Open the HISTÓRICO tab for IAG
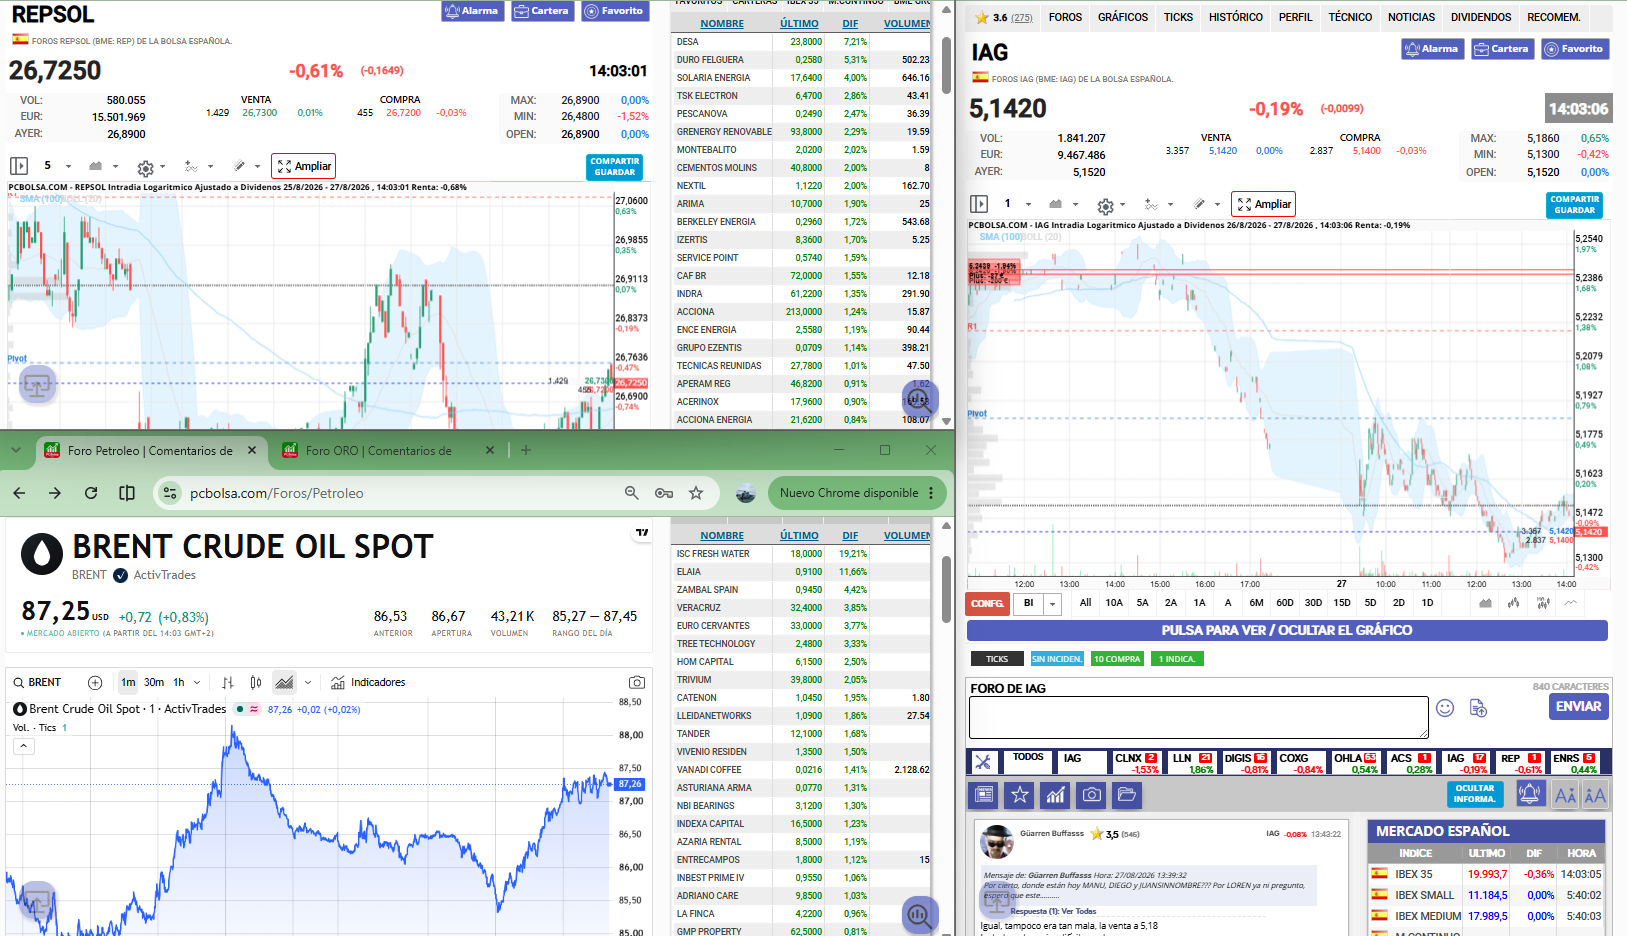The width and height of the screenshot is (1627, 936). pyautogui.click(x=1236, y=17)
